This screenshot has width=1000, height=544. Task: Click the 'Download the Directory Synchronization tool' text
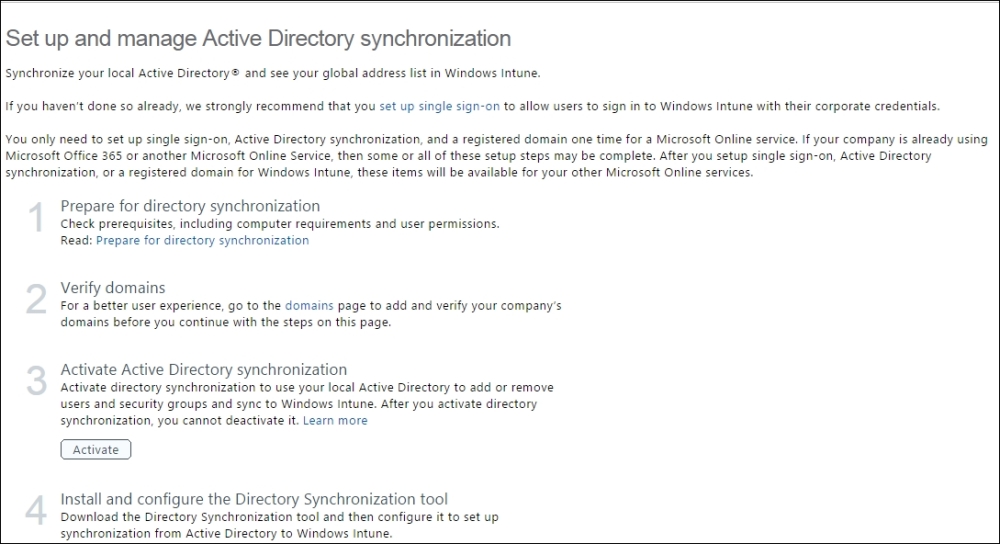click(x=279, y=525)
